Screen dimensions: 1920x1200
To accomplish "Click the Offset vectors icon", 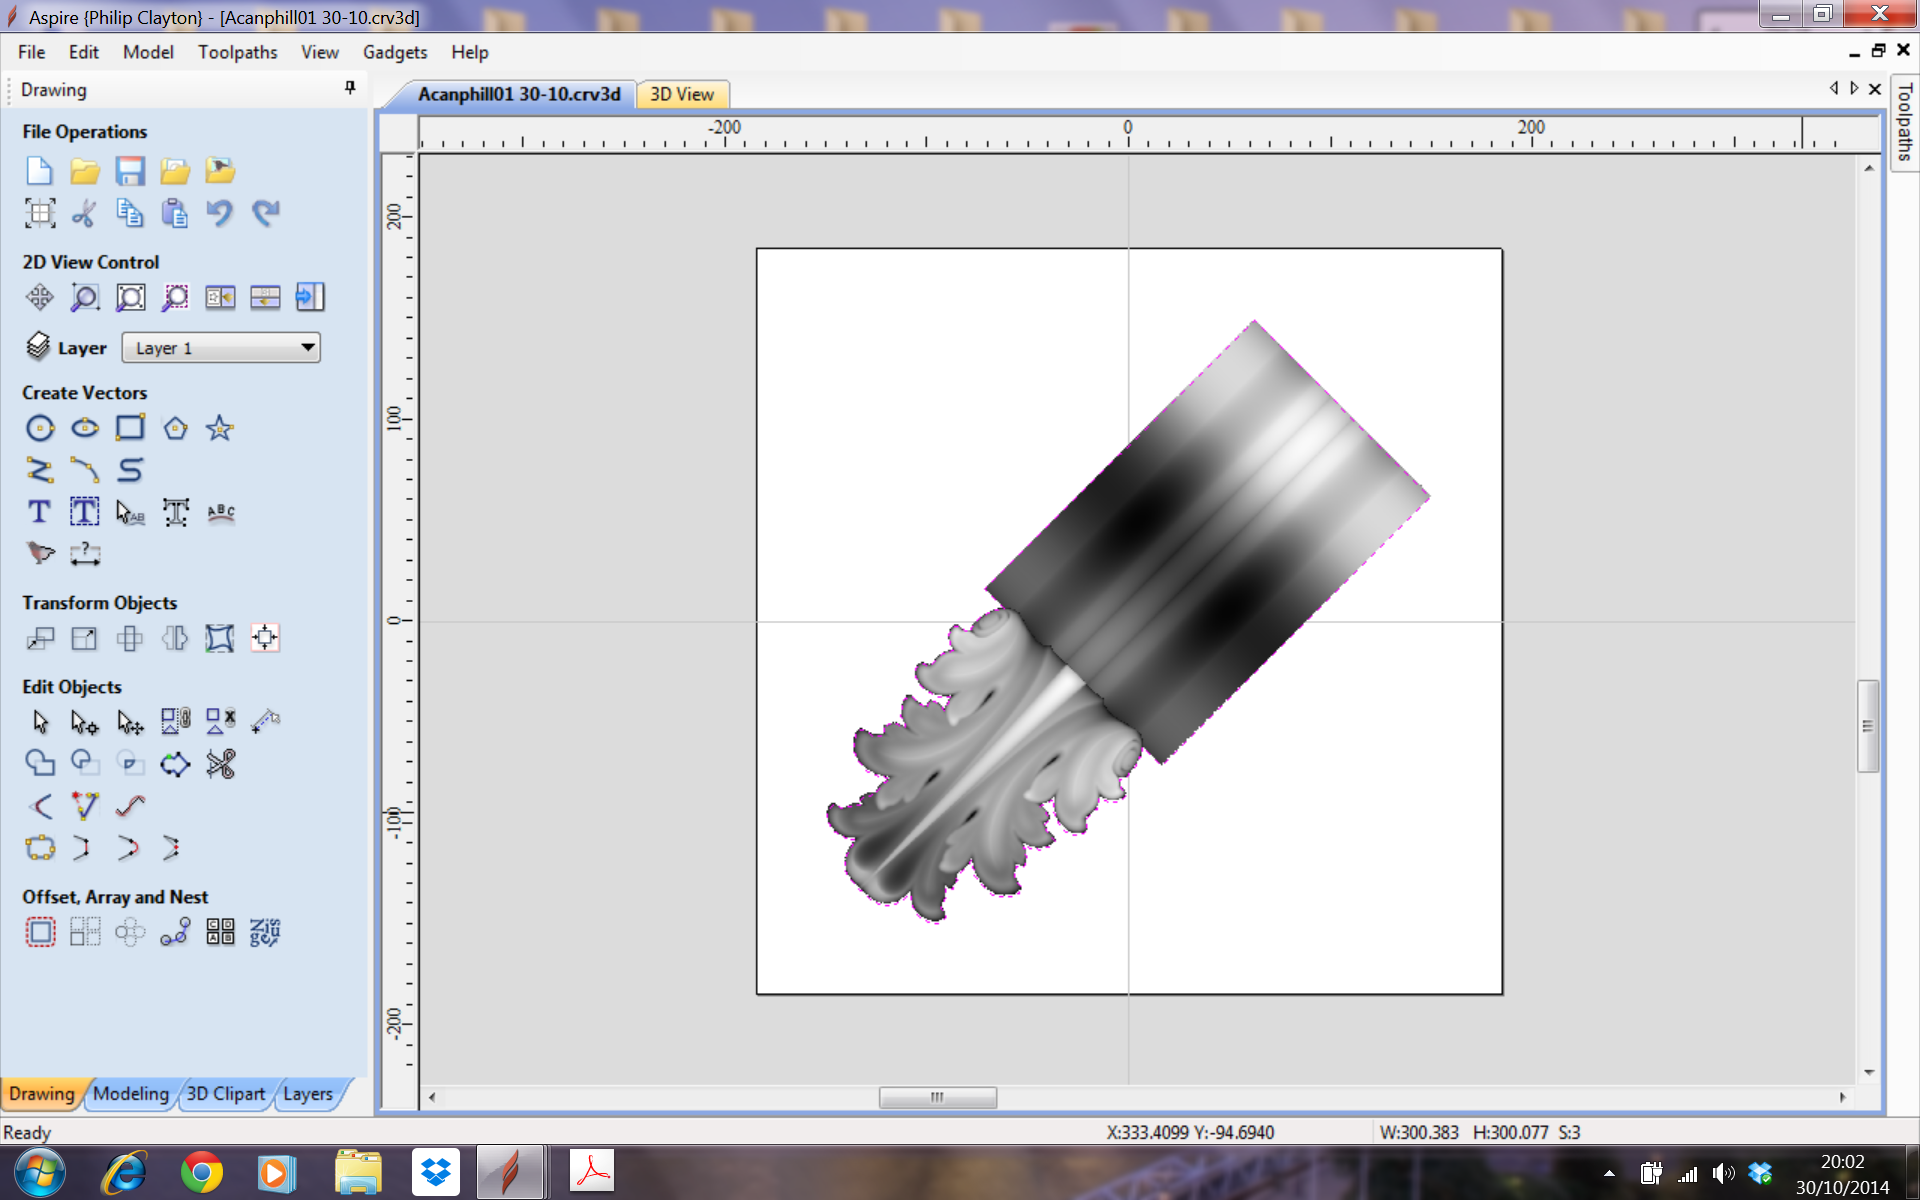I will coord(40,932).
